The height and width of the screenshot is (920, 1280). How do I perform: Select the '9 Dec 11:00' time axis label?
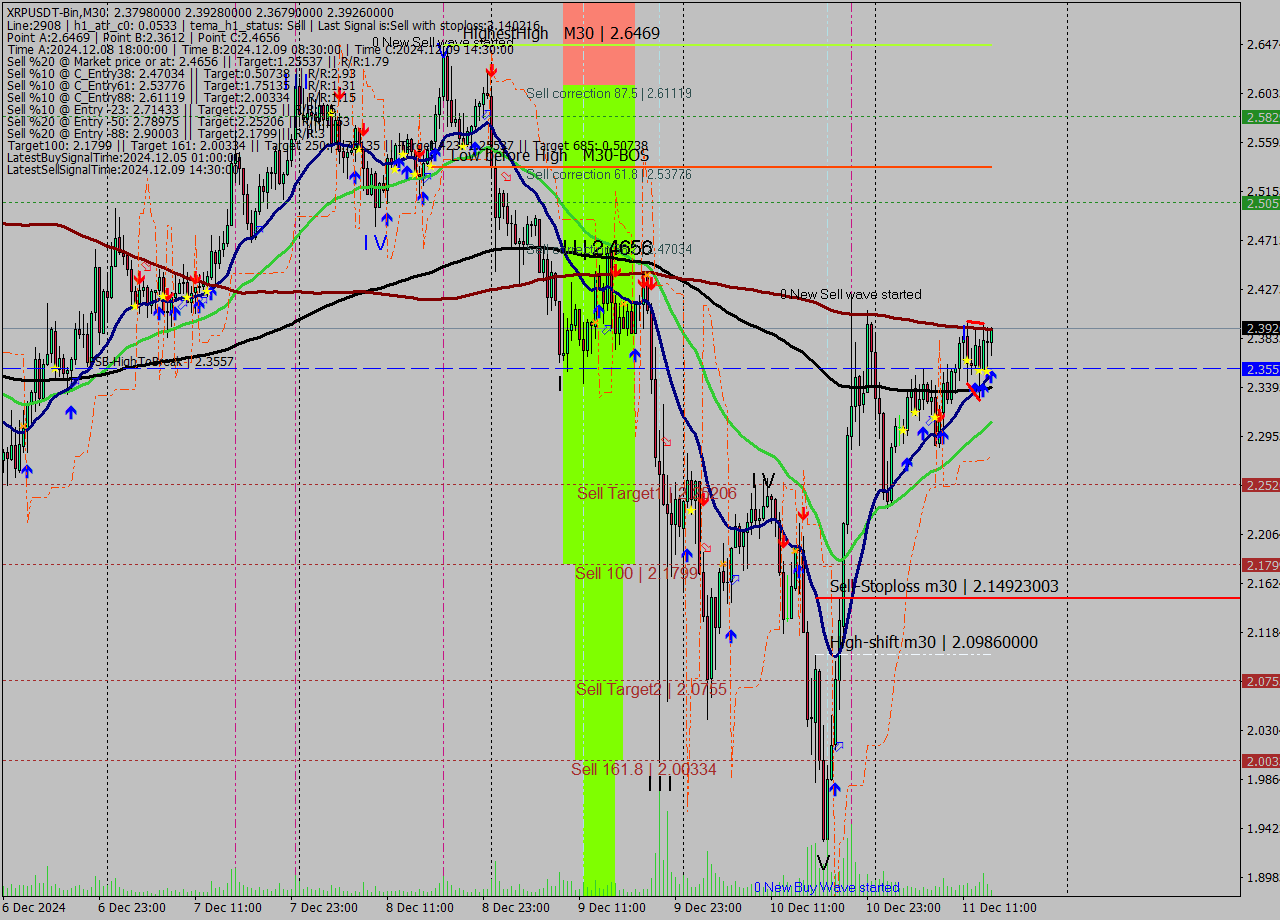pyautogui.click(x=612, y=908)
